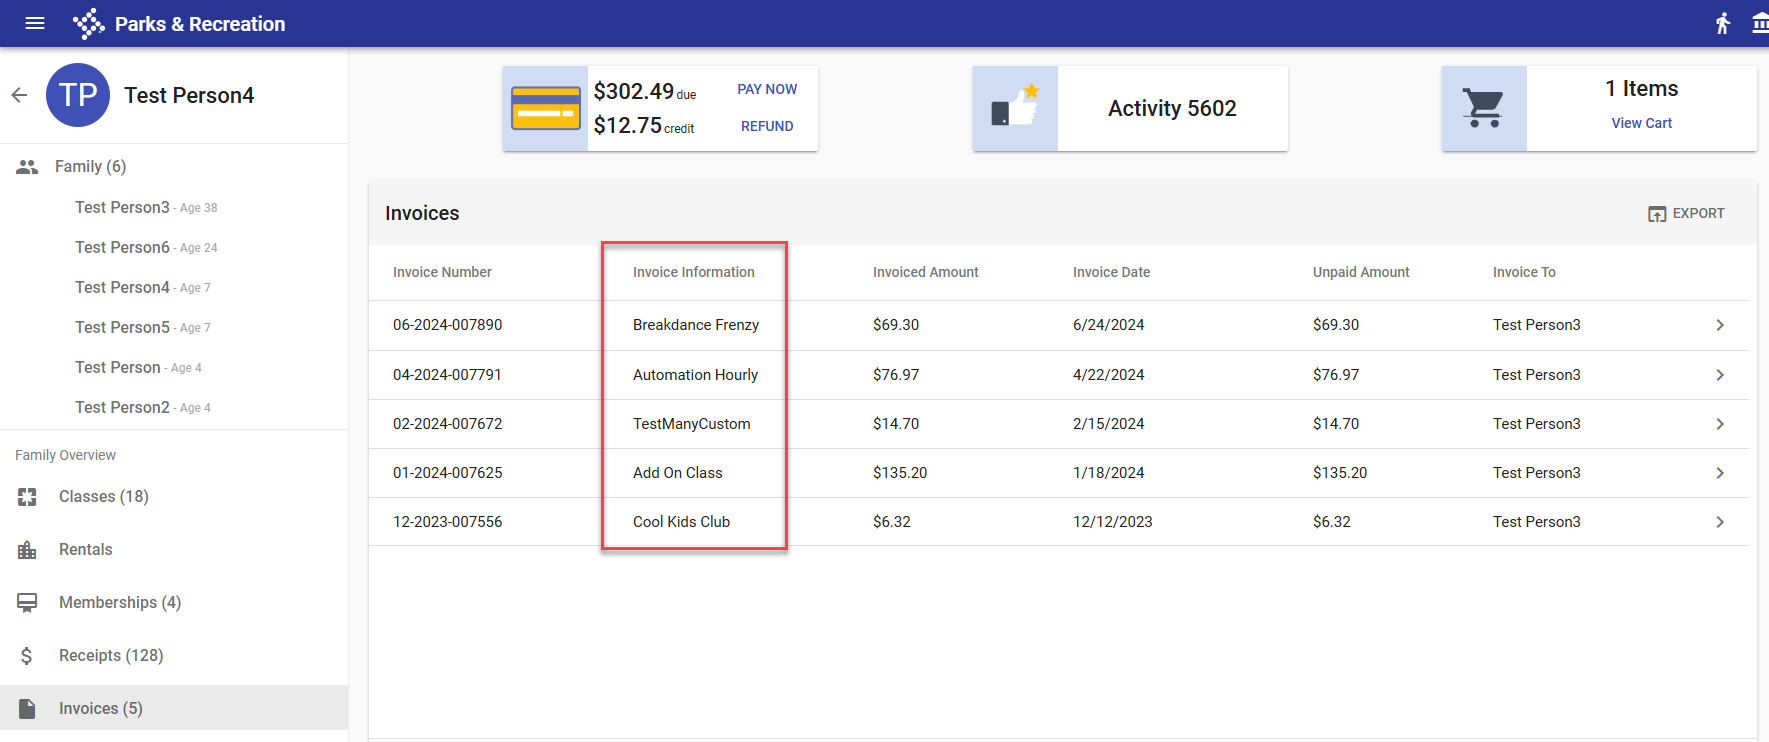The width and height of the screenshot is (1769, 742).
Task: Open chevron for Automation Hourly invoice
Action: tap(1720, 375)
